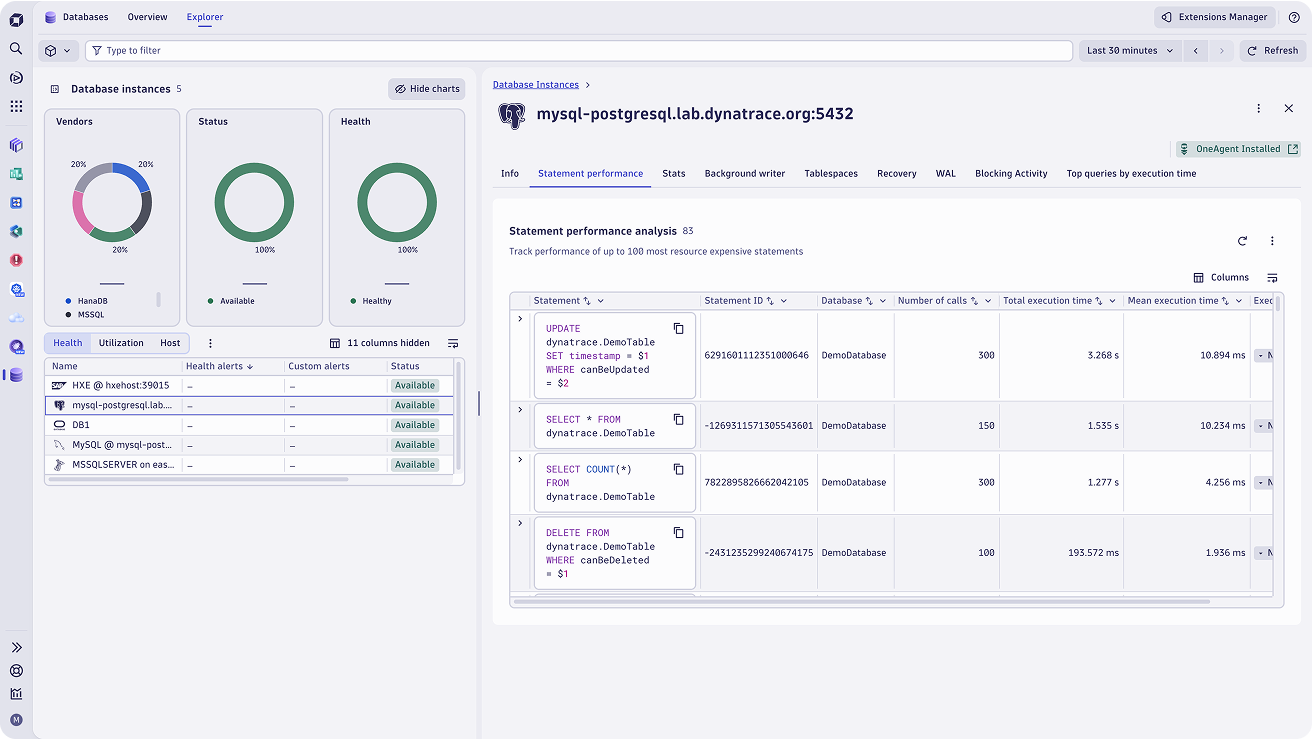
Task: Click the search icon in left sidebar
Action: point(16,48)
